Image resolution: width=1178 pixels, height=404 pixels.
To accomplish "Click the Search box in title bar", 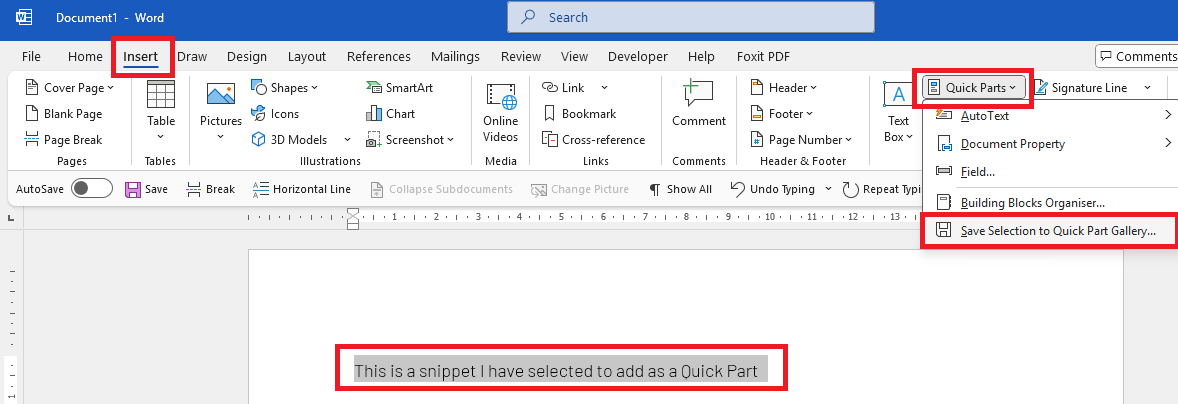I will tap(690, 17).
